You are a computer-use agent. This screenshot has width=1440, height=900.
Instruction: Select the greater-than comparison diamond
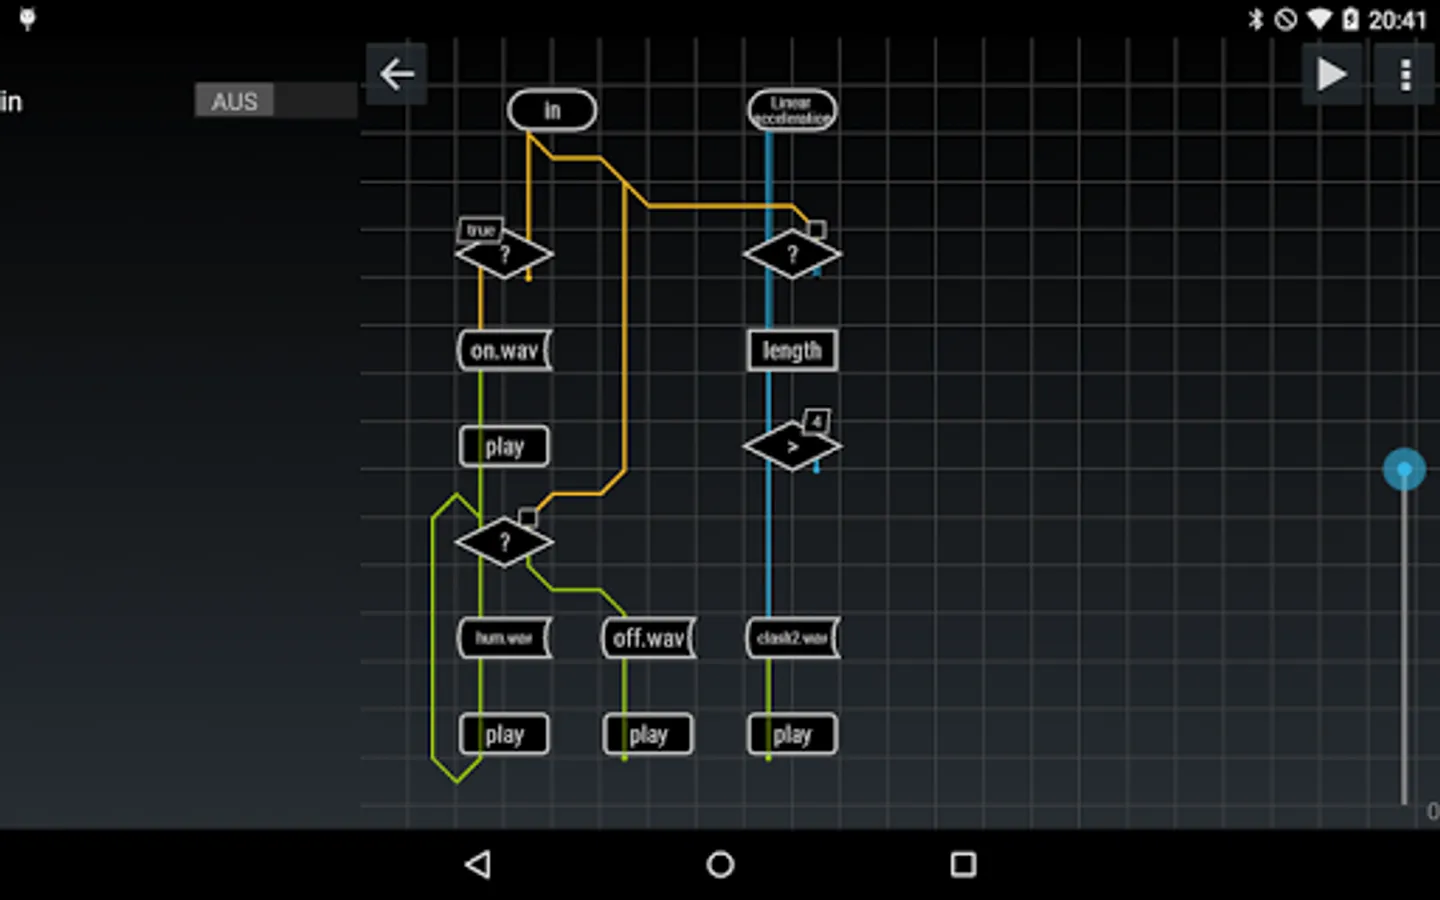tap(792, 447)
